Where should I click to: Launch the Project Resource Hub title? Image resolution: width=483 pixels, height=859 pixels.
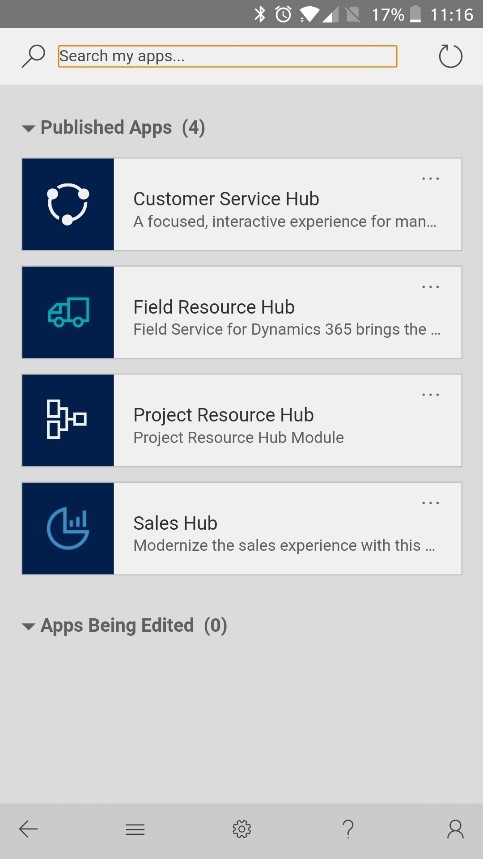pyautogui.click(x=223, y=415)
